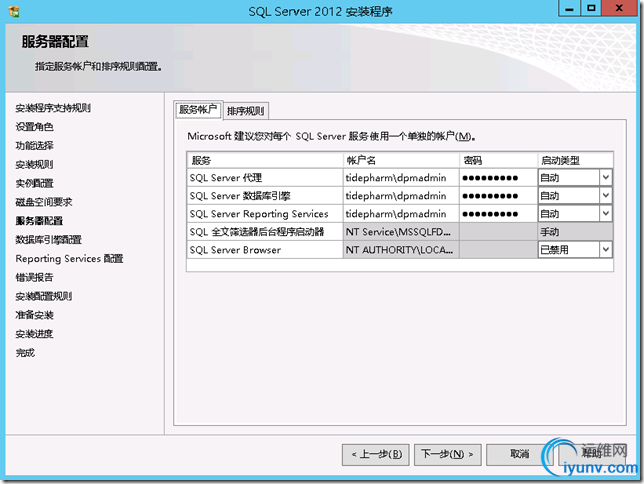The width and height of the screenshot is (644, 484).
Task: Click the SQL Server setup title bar icon
Action: pyautogui.click(x=14, y=11)
